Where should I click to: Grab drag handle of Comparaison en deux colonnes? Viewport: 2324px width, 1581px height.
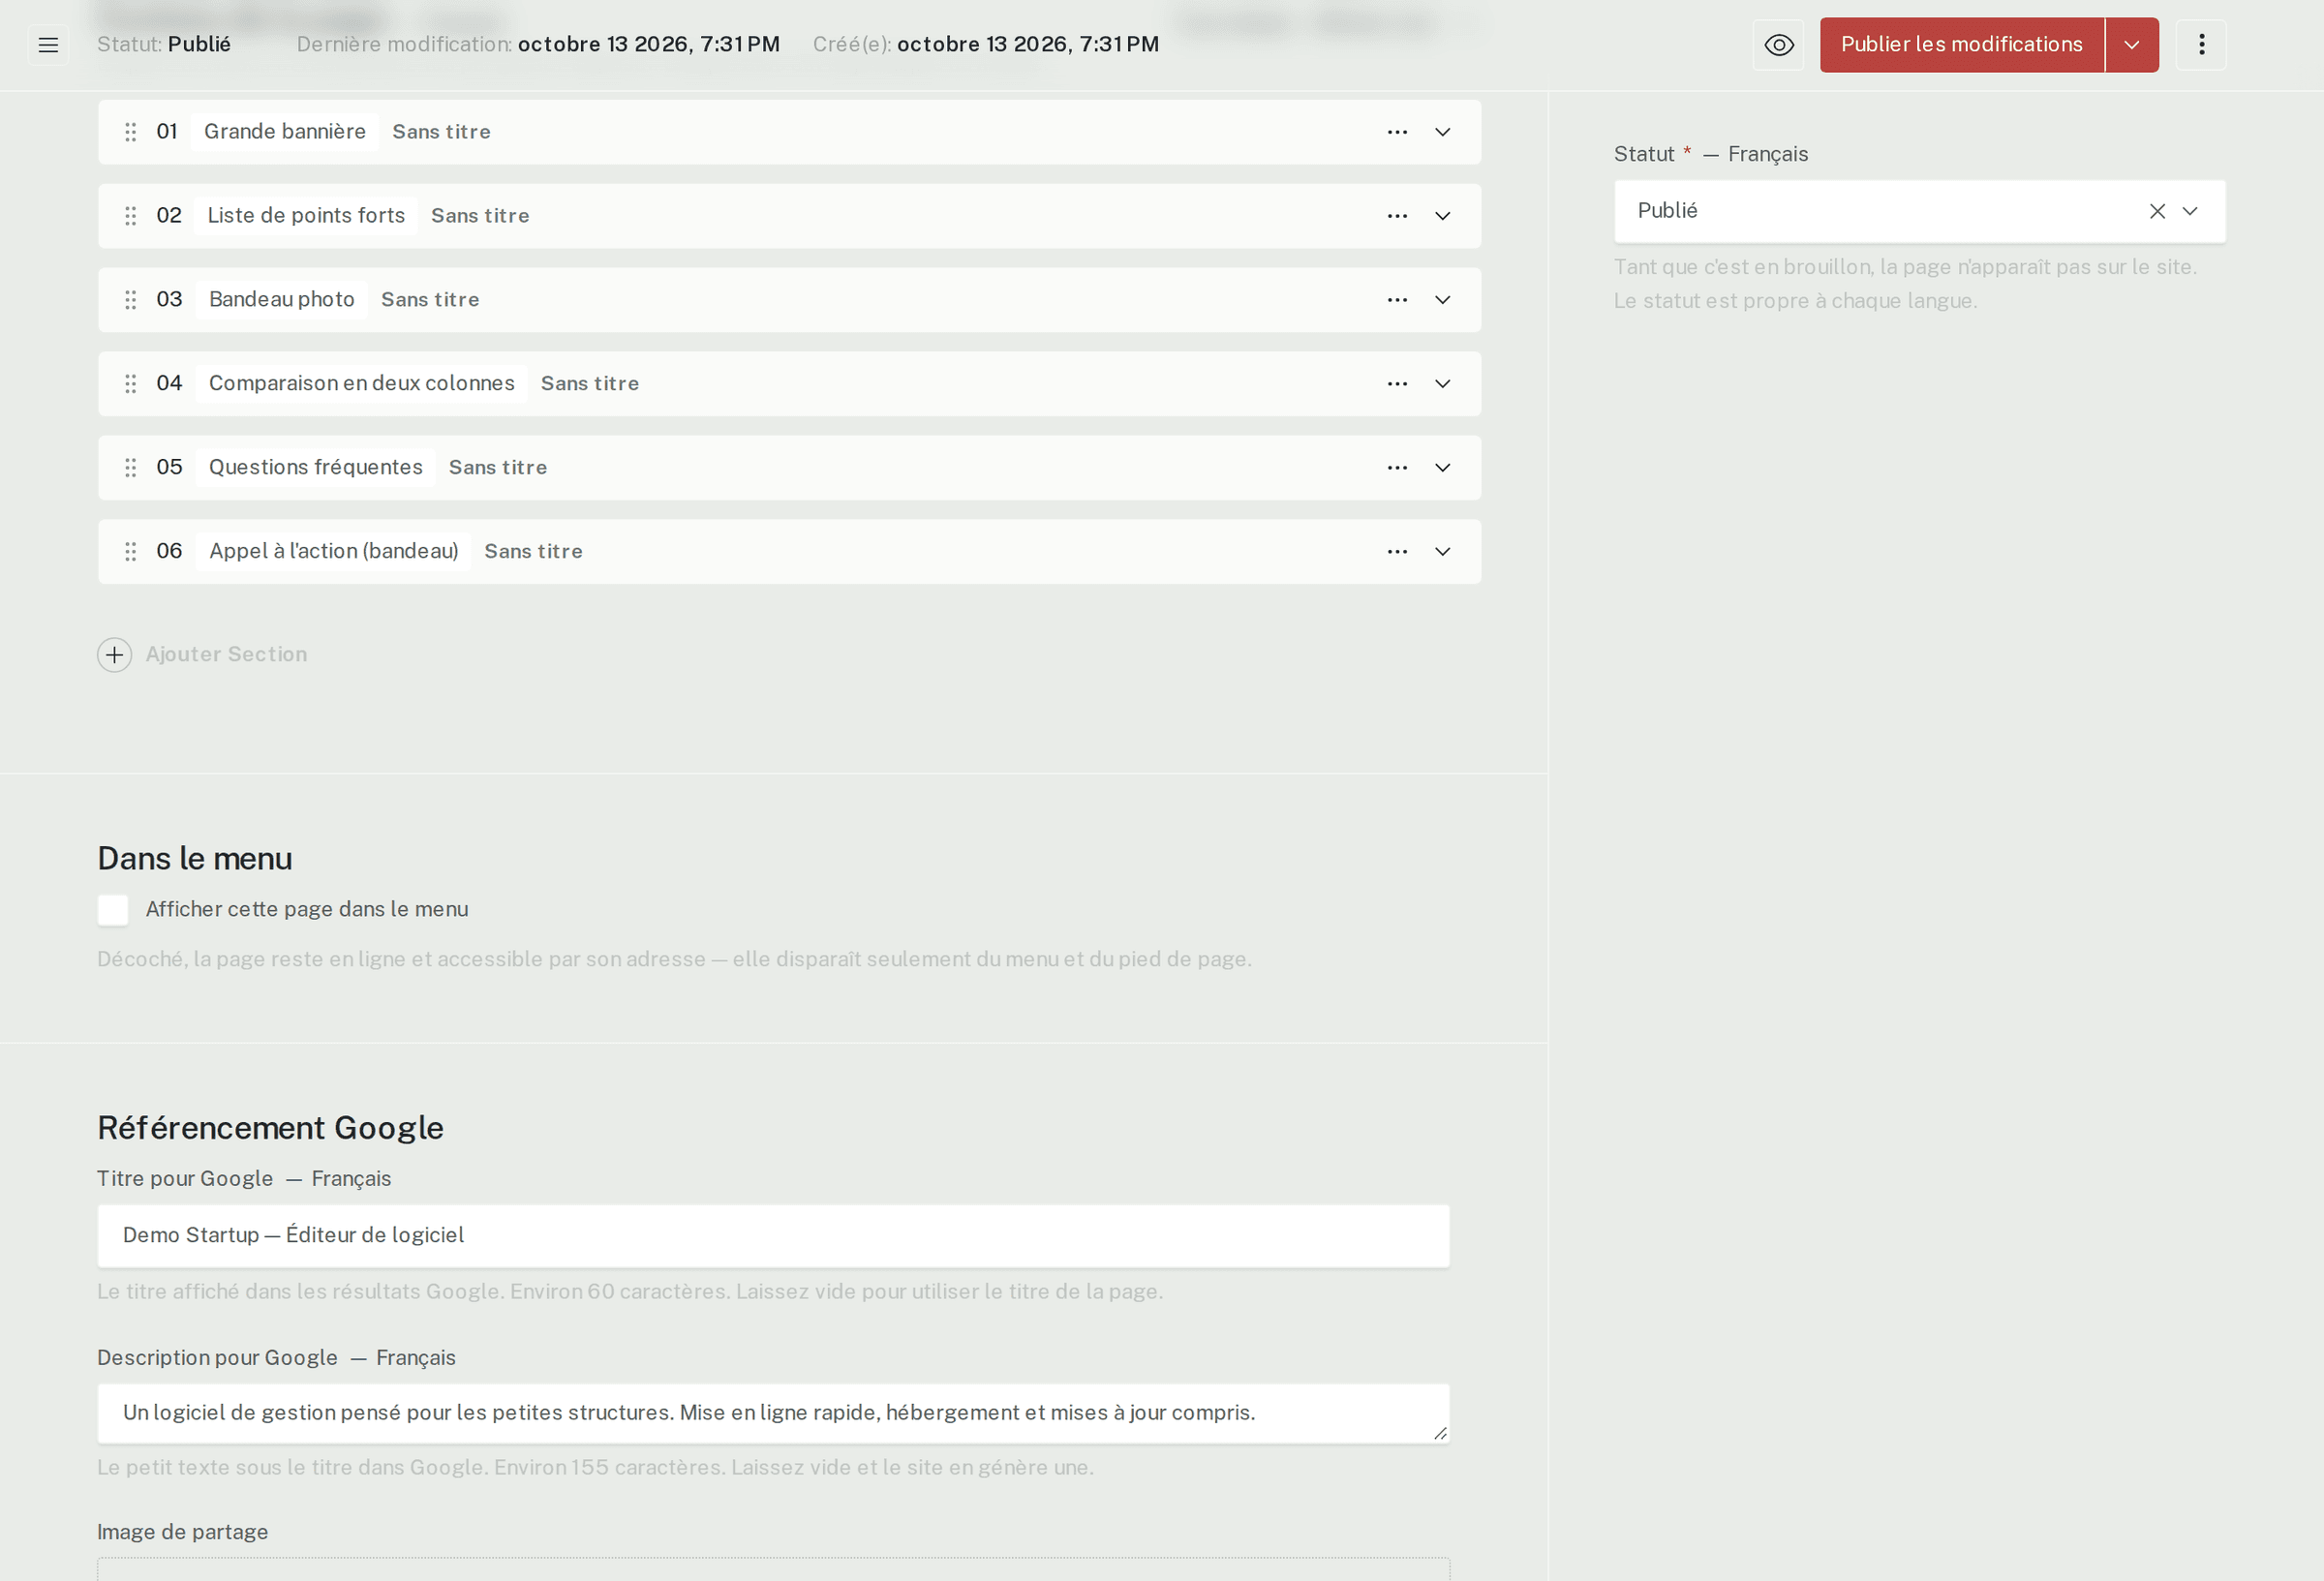pos(130,384)
